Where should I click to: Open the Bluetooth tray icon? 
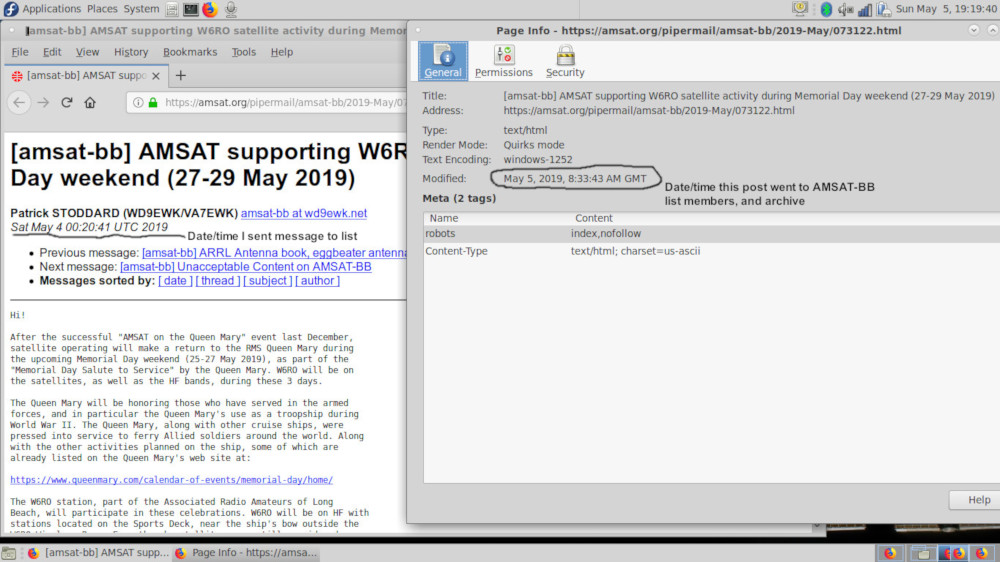click(x=826, y=9)
